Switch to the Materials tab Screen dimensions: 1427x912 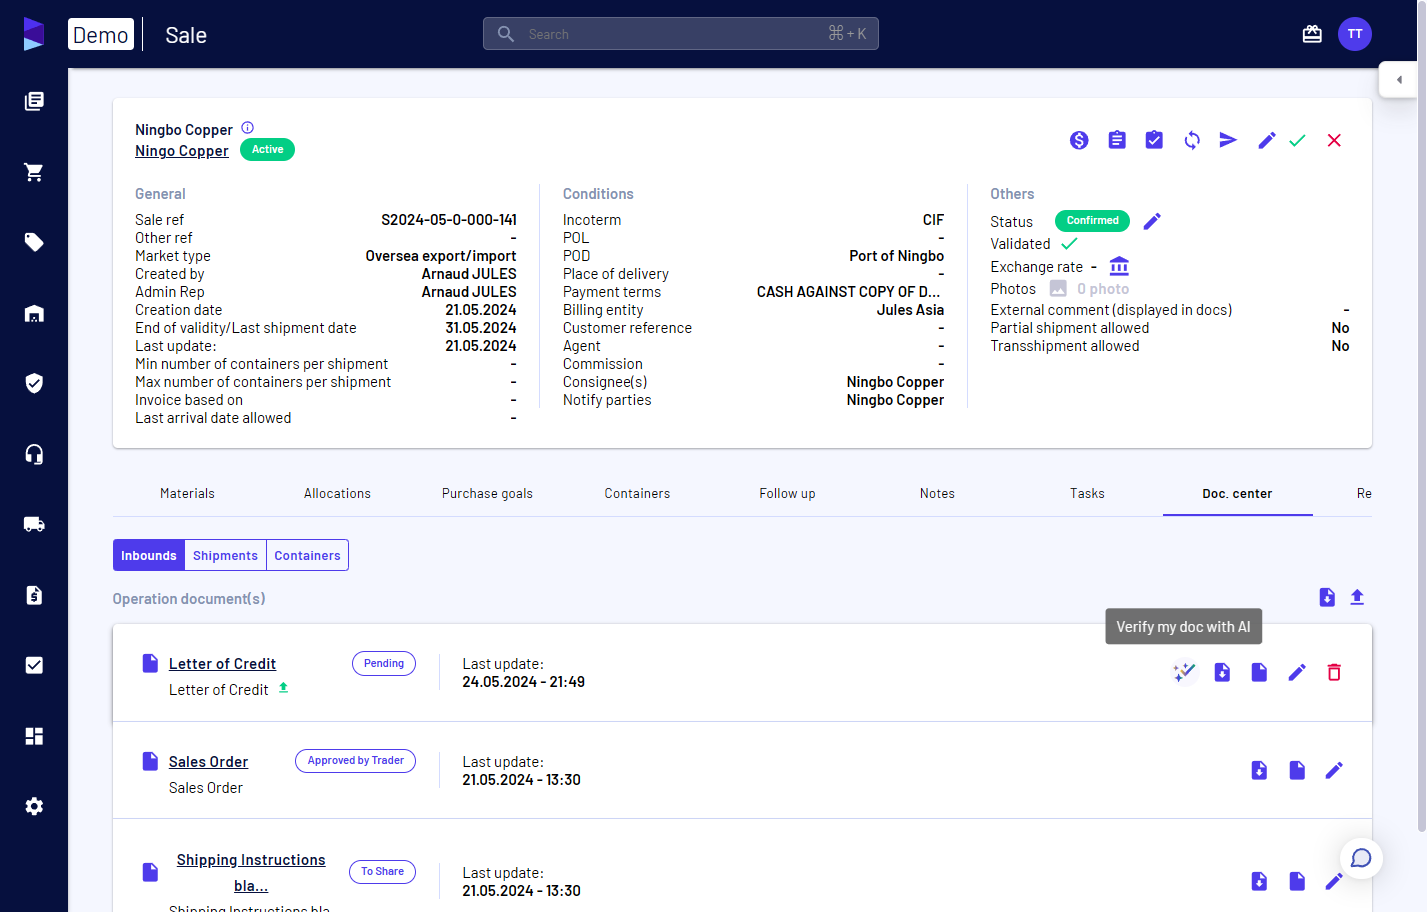tap(188, 493)
